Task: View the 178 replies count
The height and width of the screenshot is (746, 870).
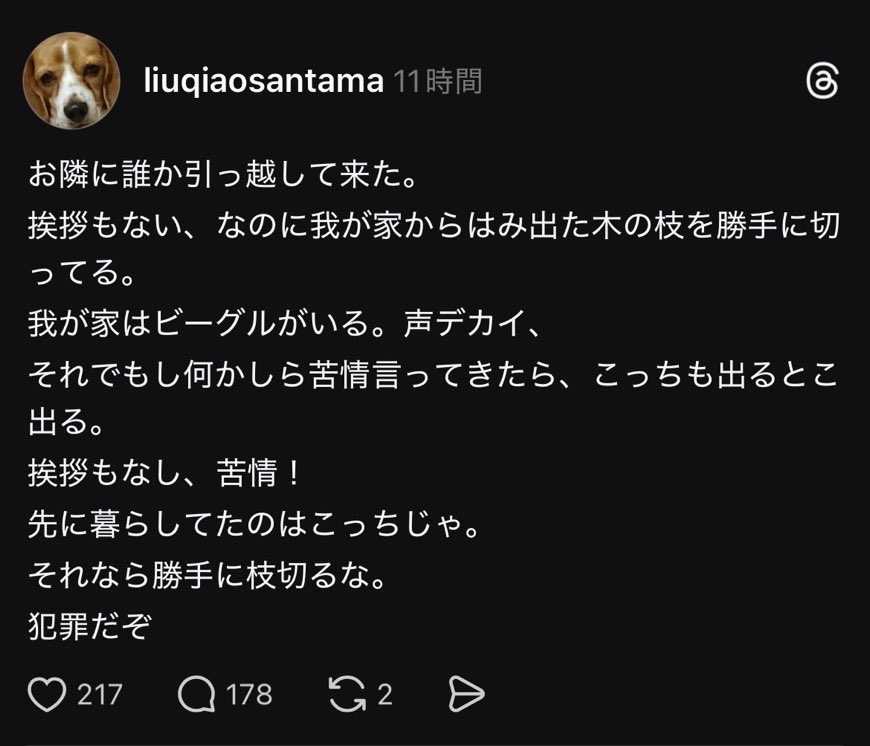Action: (x=250, y=693)
